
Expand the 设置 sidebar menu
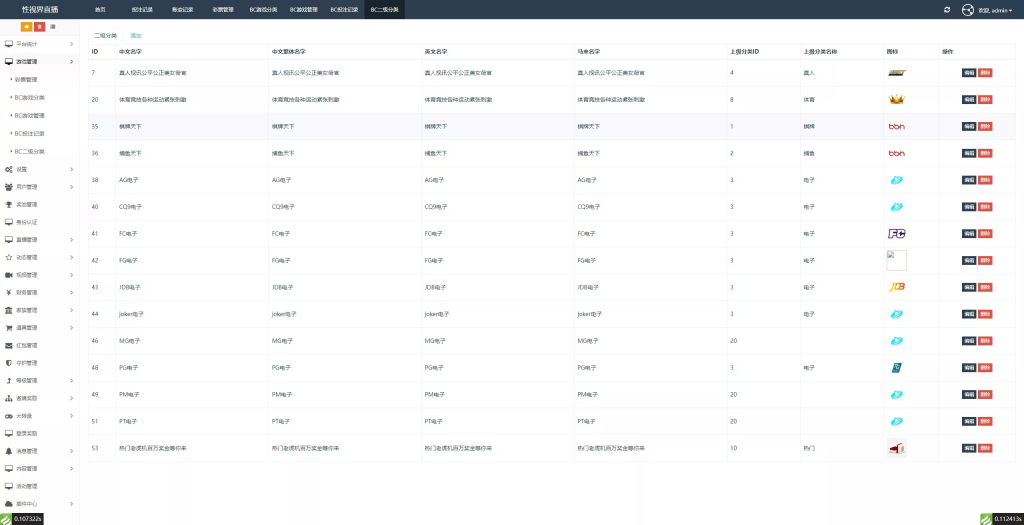(38, 169)
